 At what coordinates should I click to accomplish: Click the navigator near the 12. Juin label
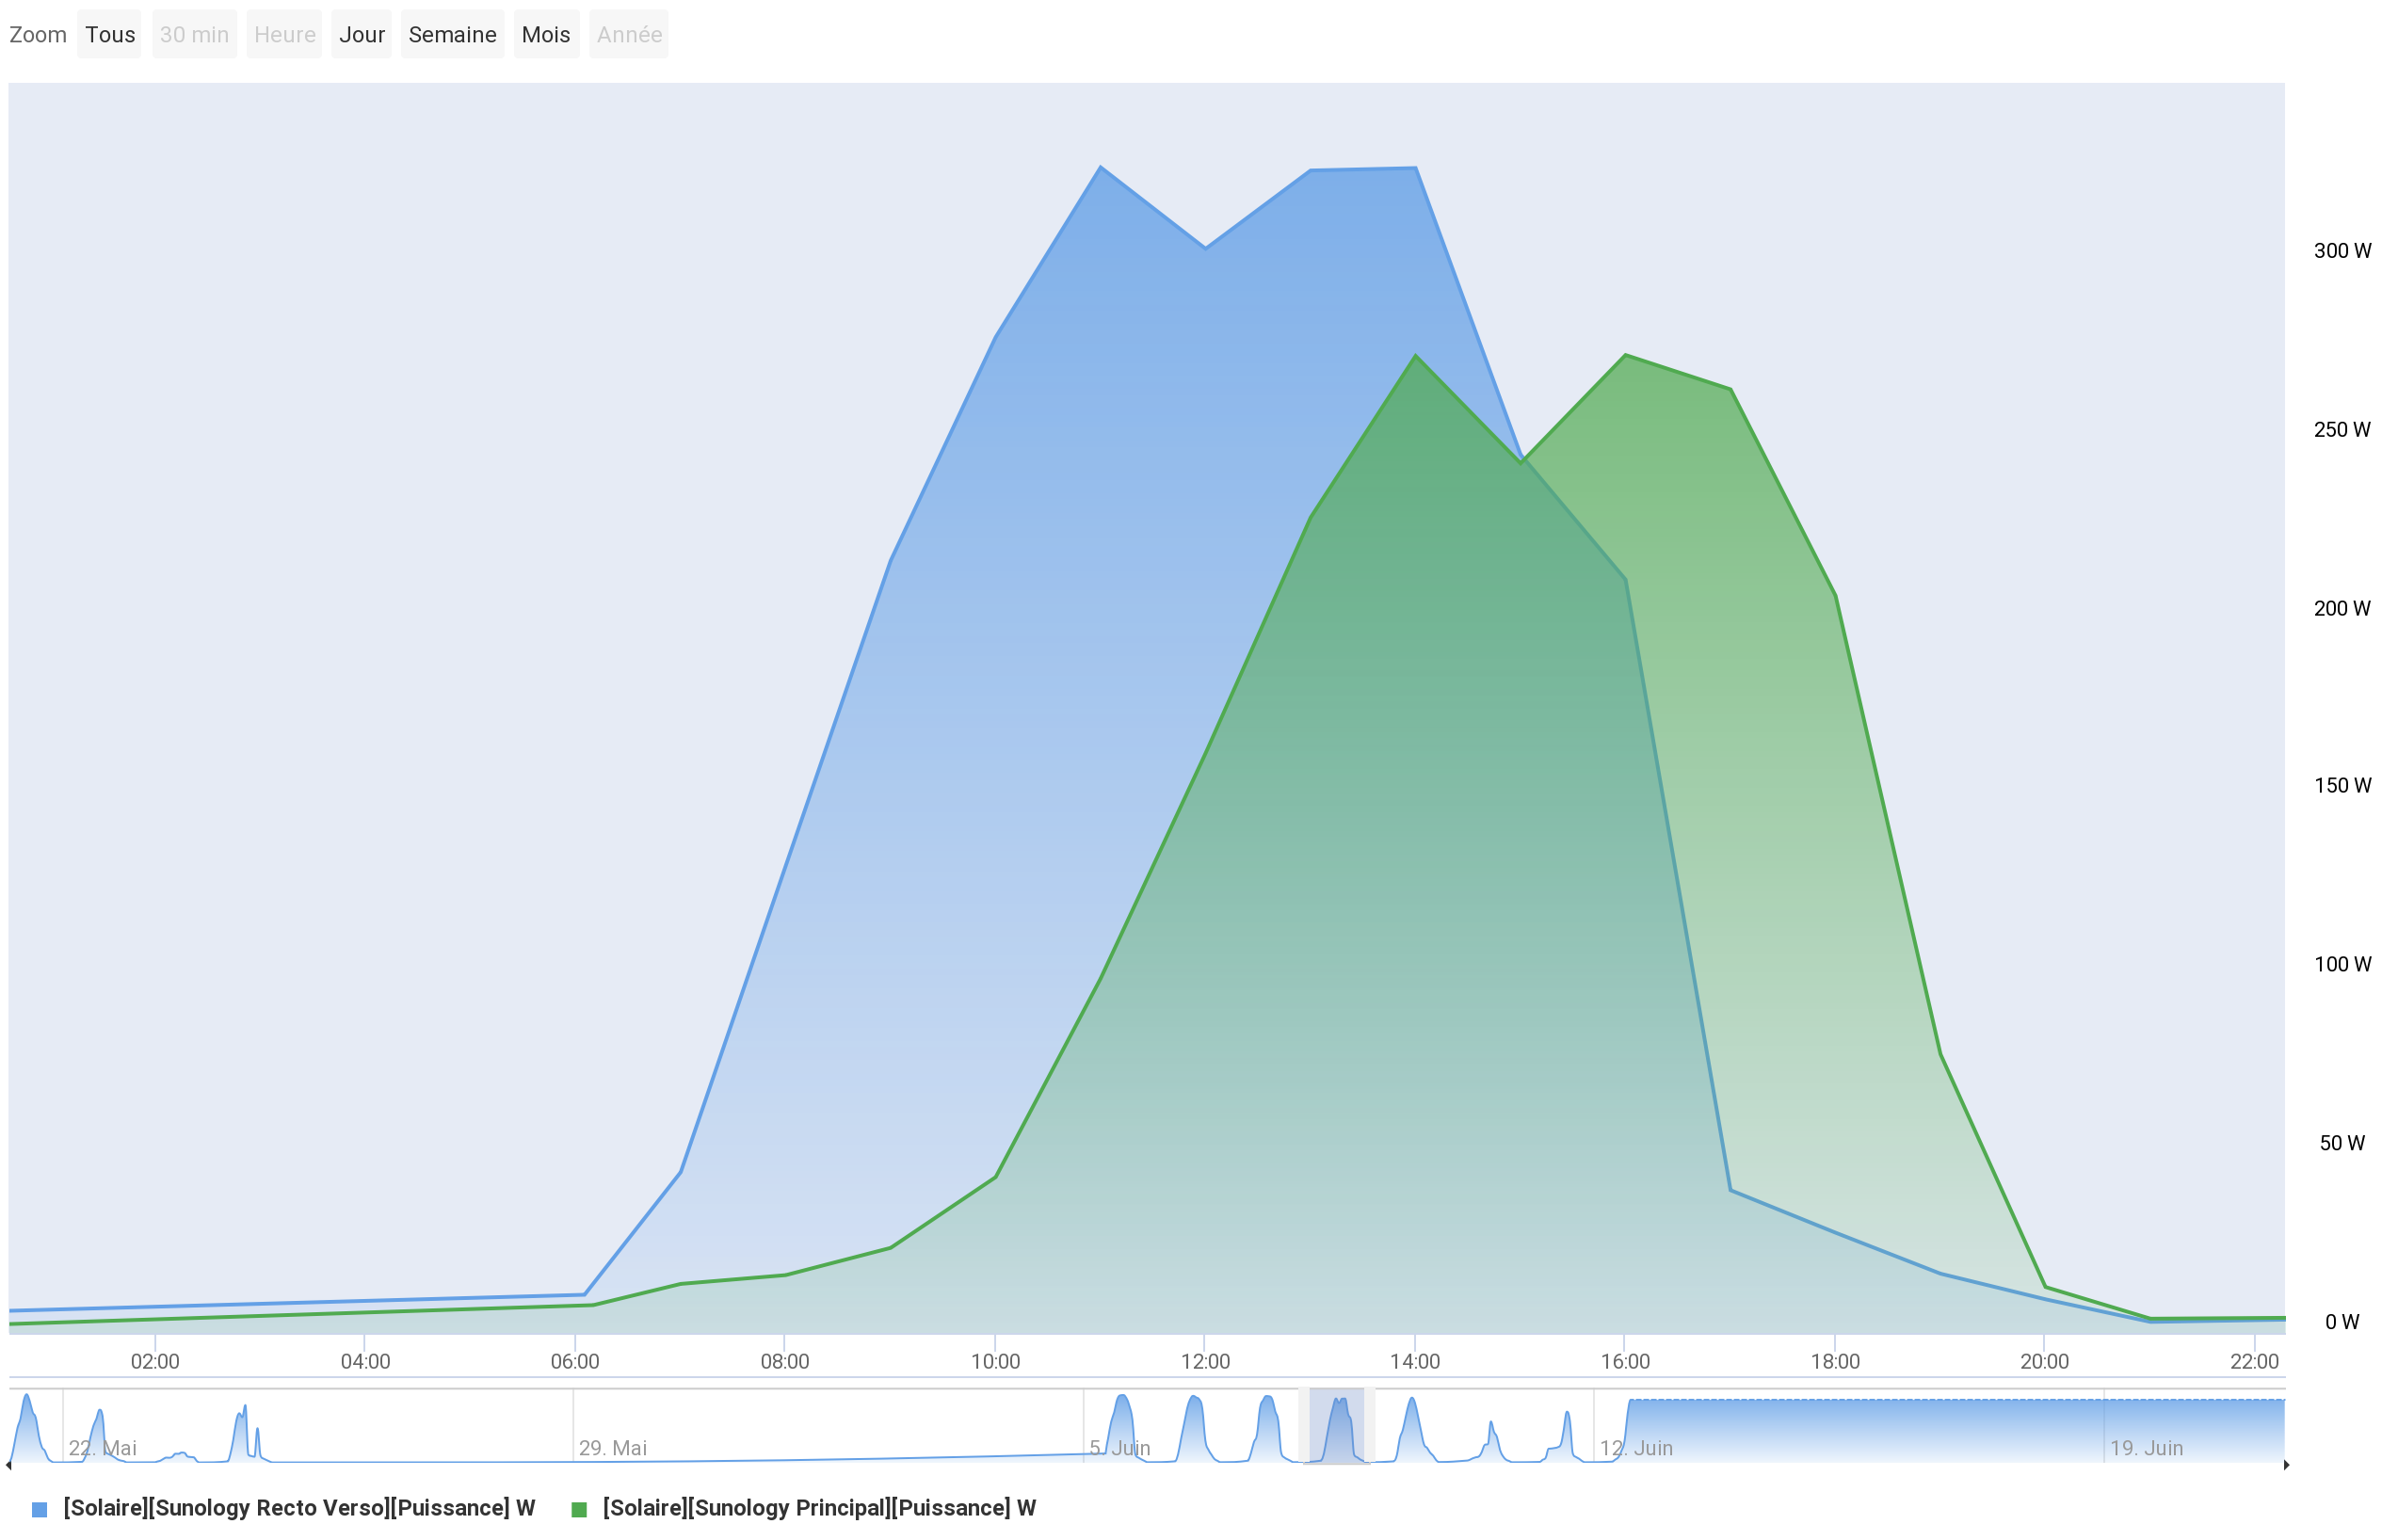click(x=1635, y=1447)
